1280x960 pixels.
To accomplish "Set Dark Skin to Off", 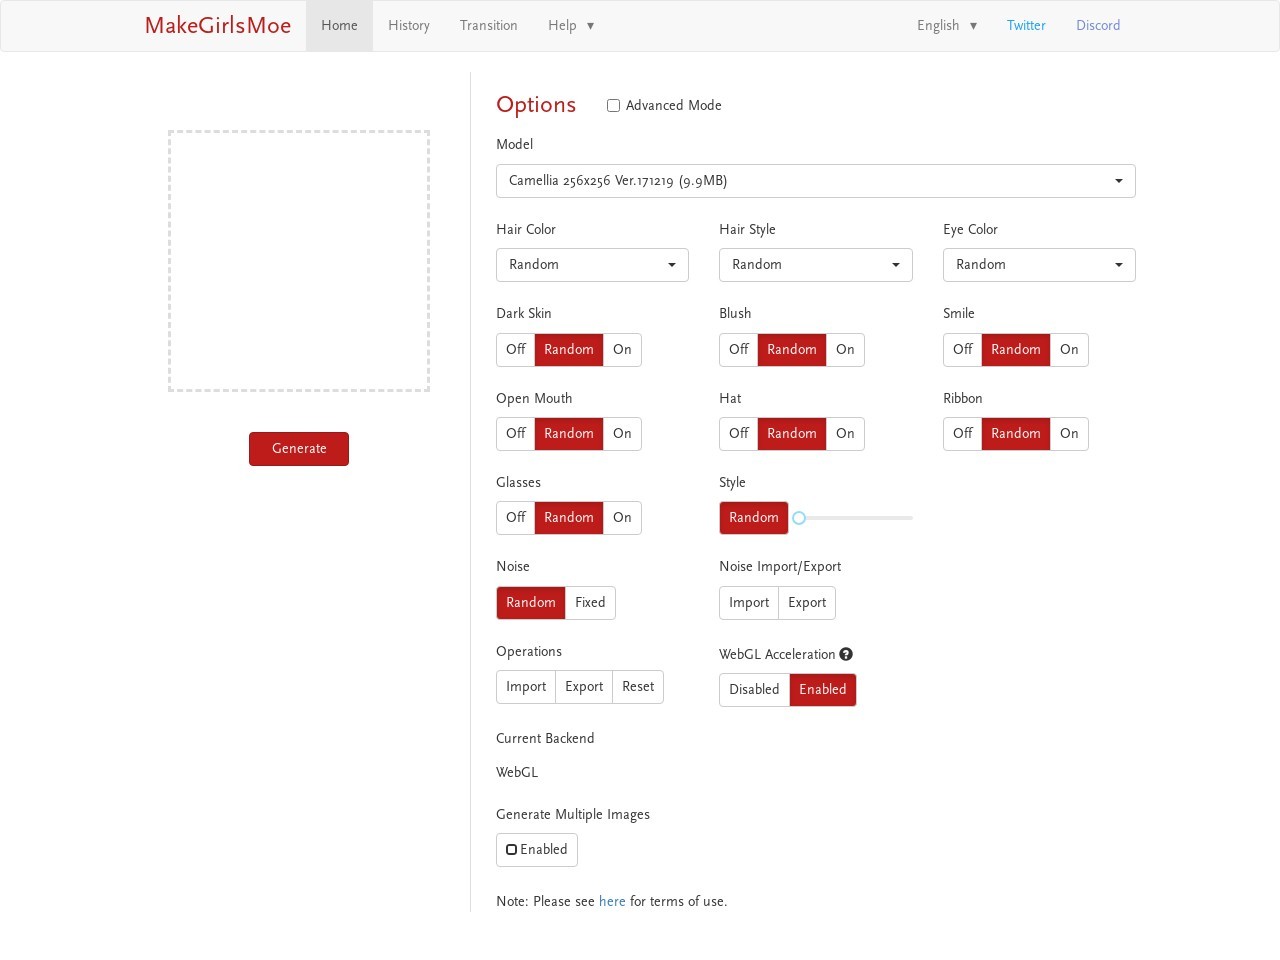I will tap(515, 350).
